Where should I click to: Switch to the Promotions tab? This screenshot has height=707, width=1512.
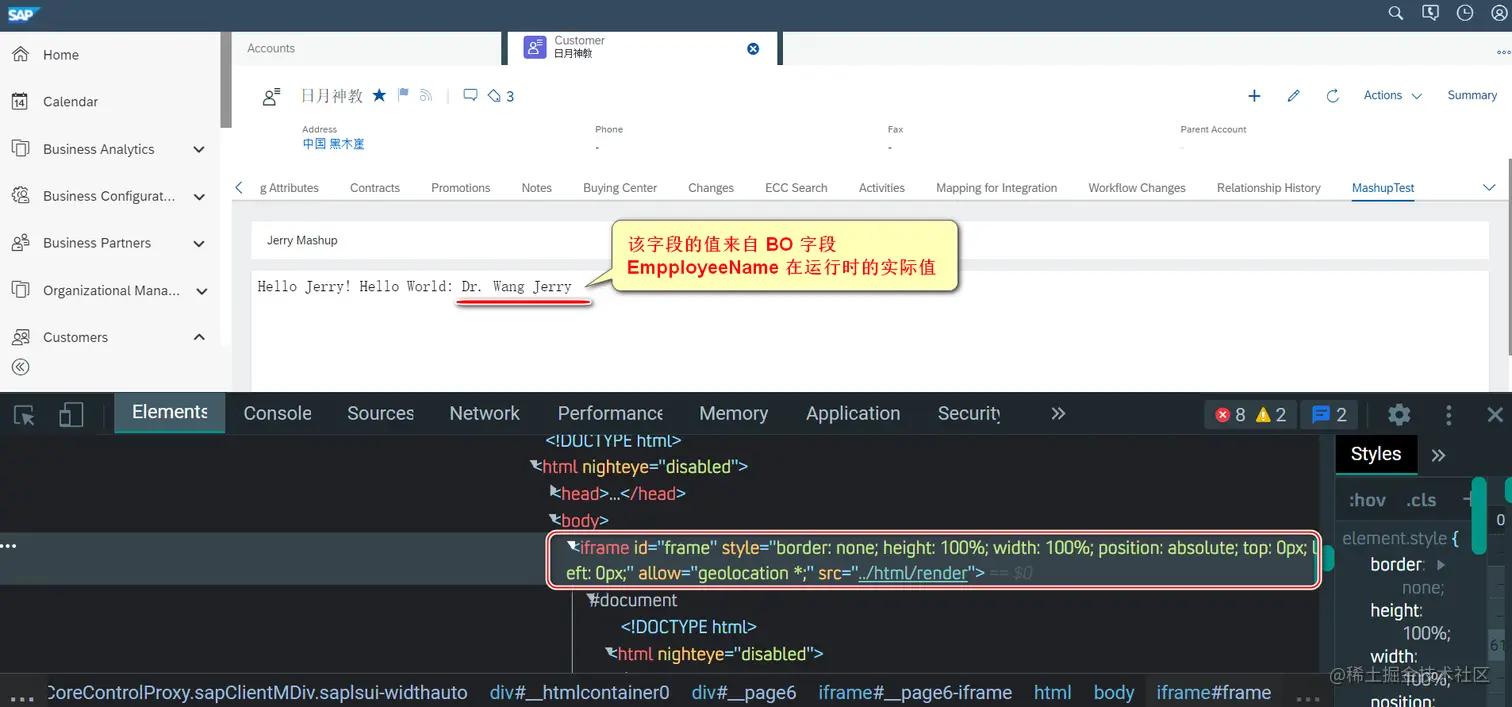(x=461, y=188)
